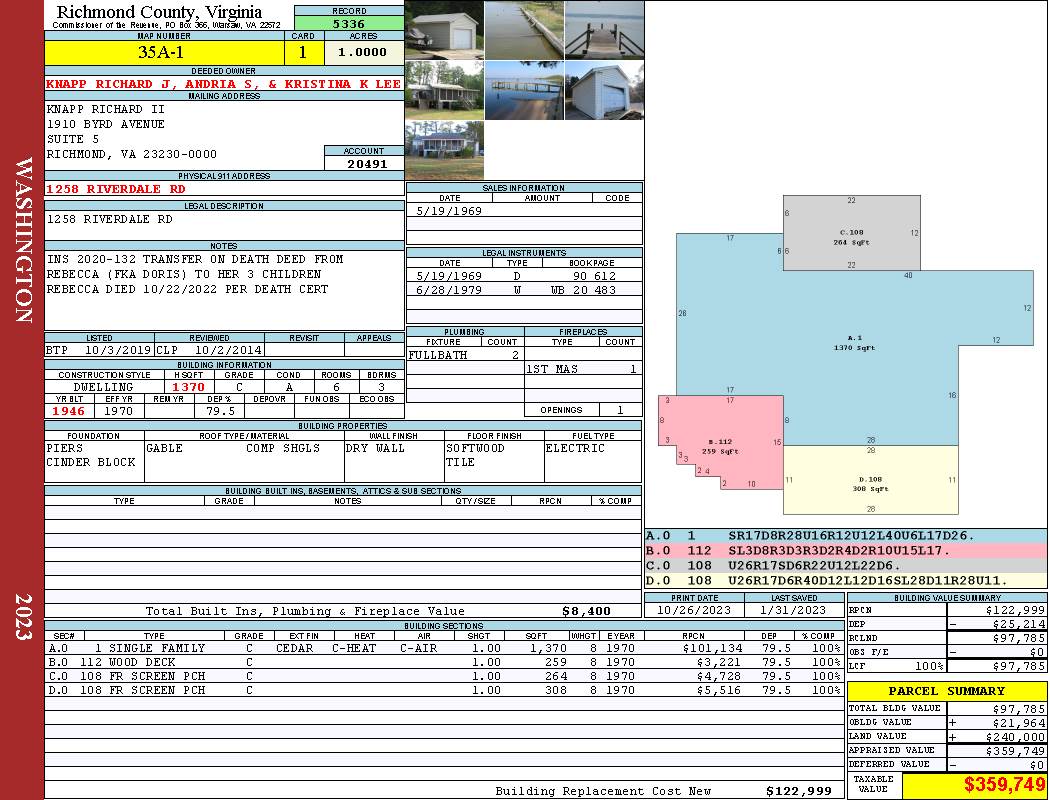This screenshot has width=1050, height=800.
Task: Select section A.1 1370 SqFt on sketch
Action: coord(854,343)
